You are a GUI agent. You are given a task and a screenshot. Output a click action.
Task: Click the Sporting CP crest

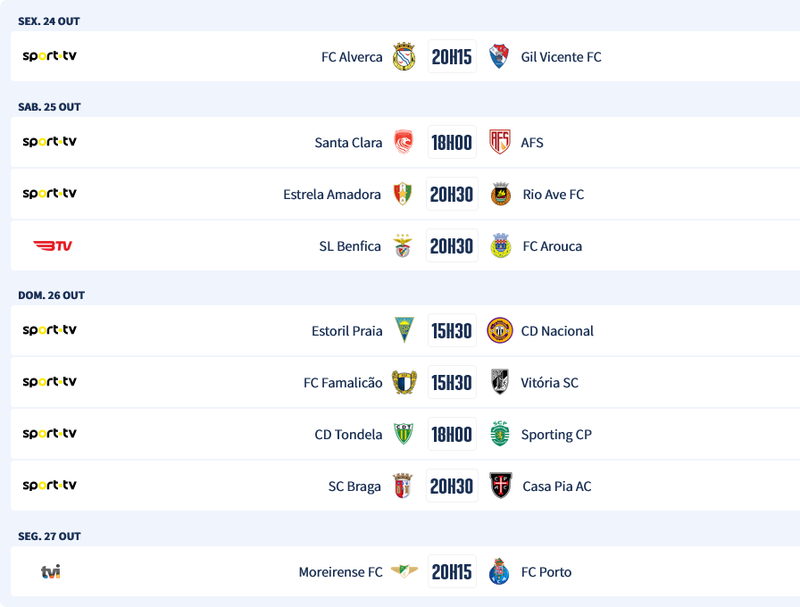[x=500, y=434]
